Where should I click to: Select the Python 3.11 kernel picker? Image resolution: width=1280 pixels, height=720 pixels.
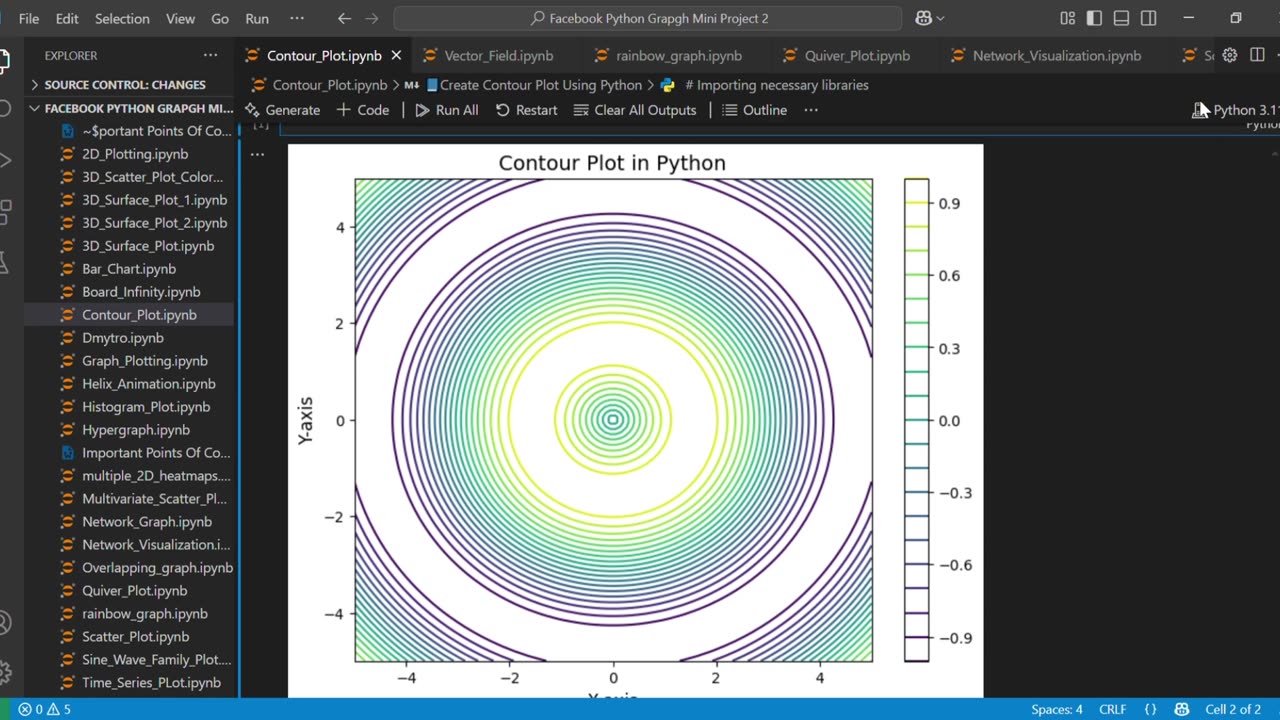[x=1235, y=110]
